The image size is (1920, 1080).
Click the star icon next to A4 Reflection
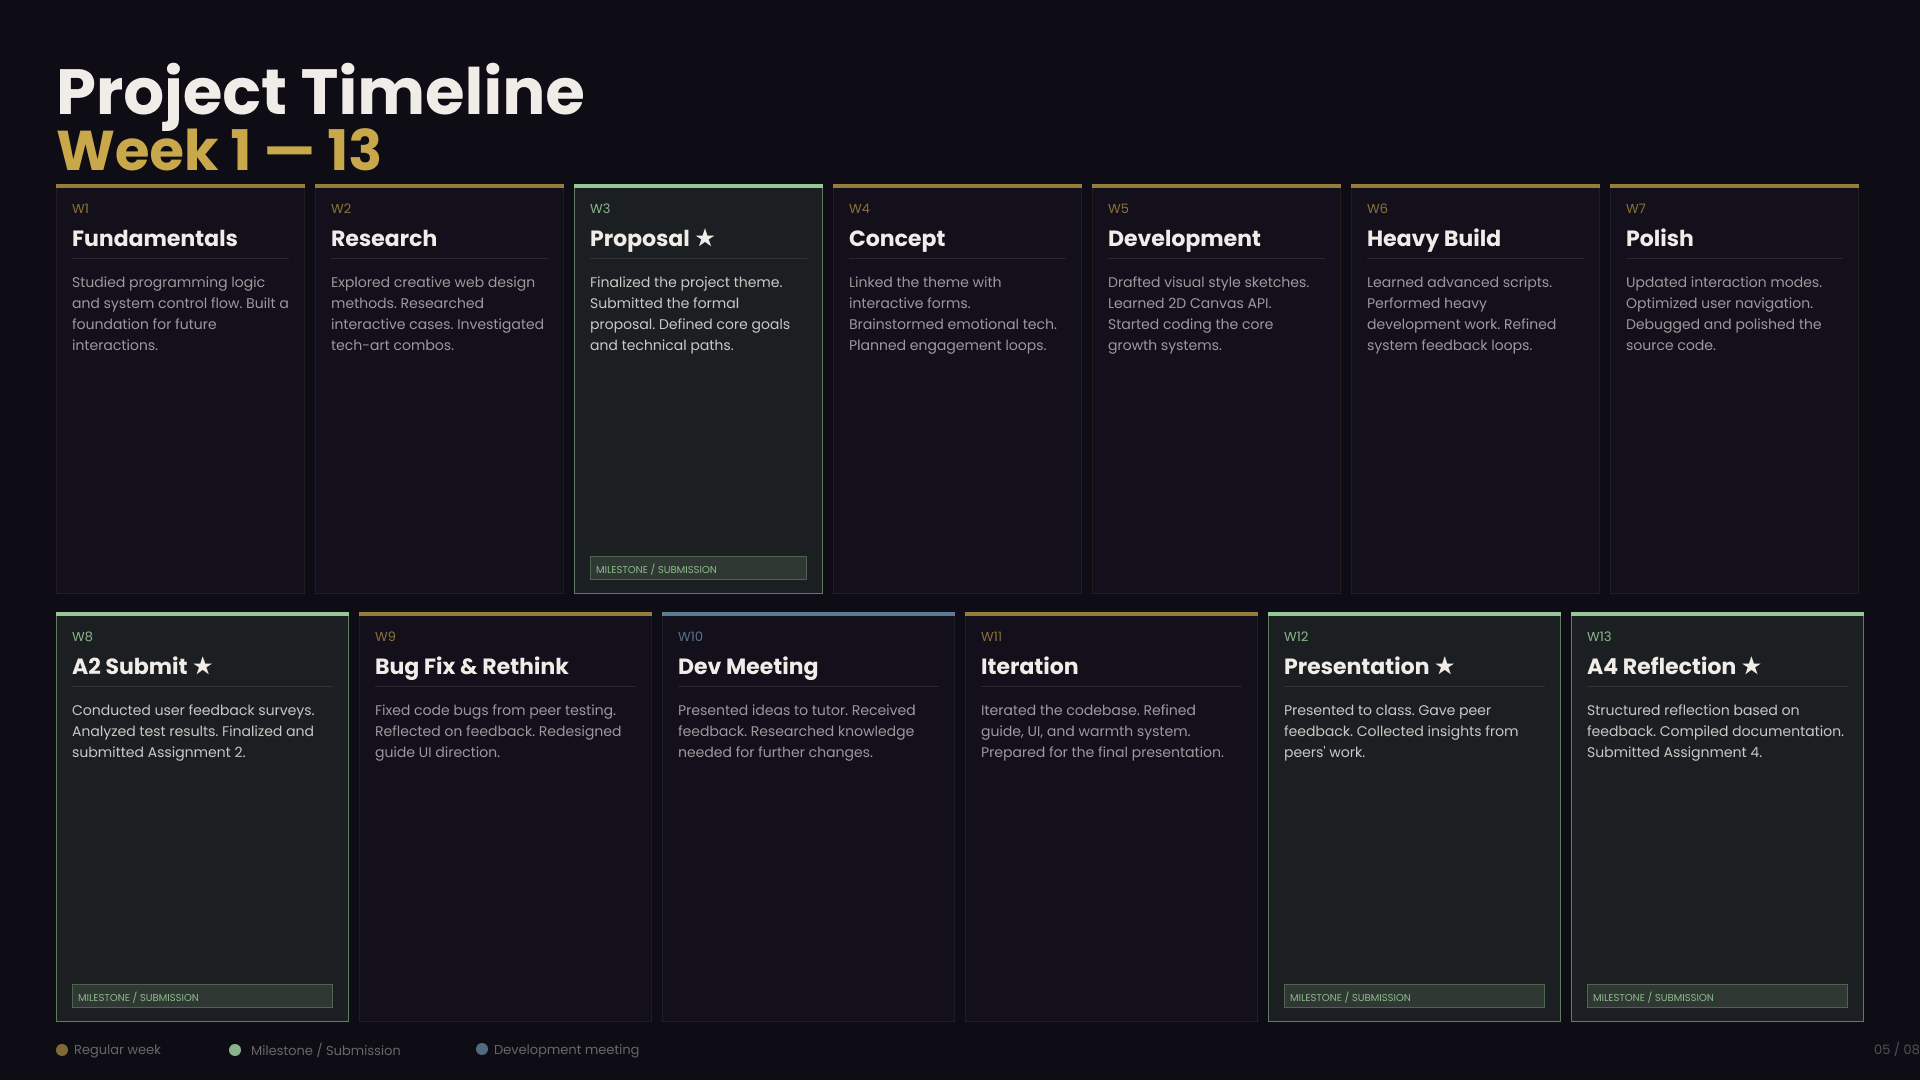click(x=1751, y=666)
